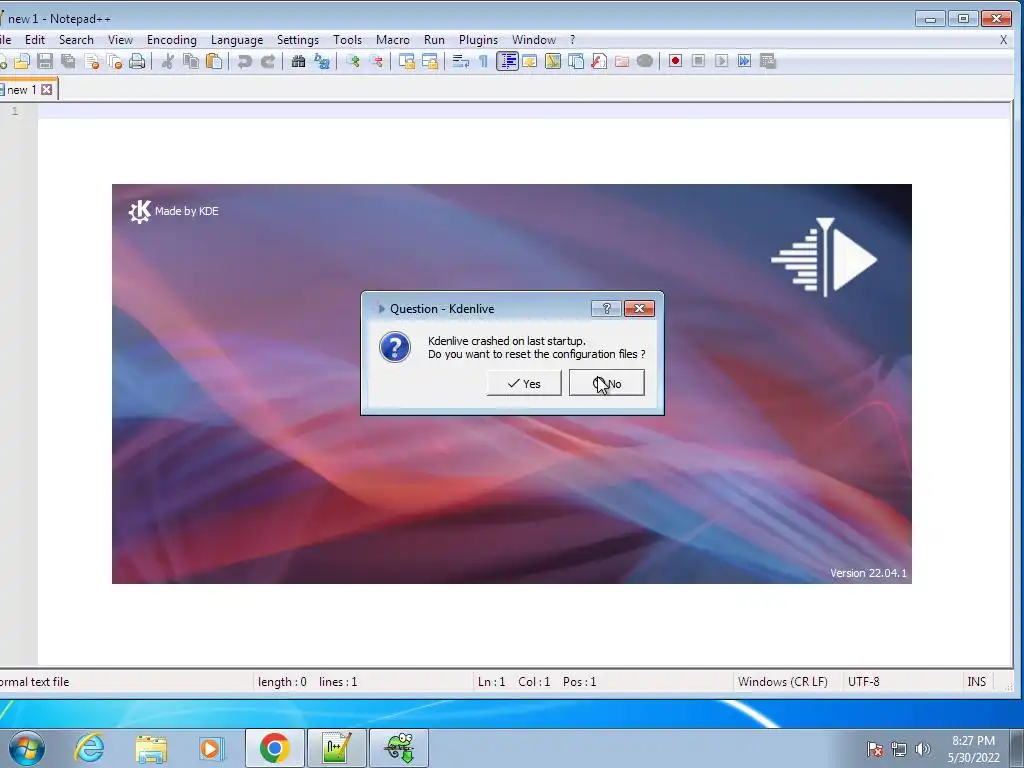
Task: Click the Open file toolbar icon
Action: (x=22, y=61)
